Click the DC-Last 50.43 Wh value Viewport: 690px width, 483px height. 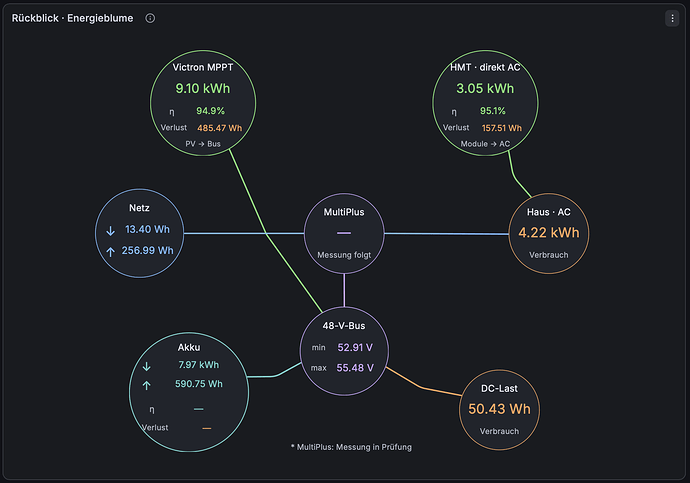click(499, 409)
